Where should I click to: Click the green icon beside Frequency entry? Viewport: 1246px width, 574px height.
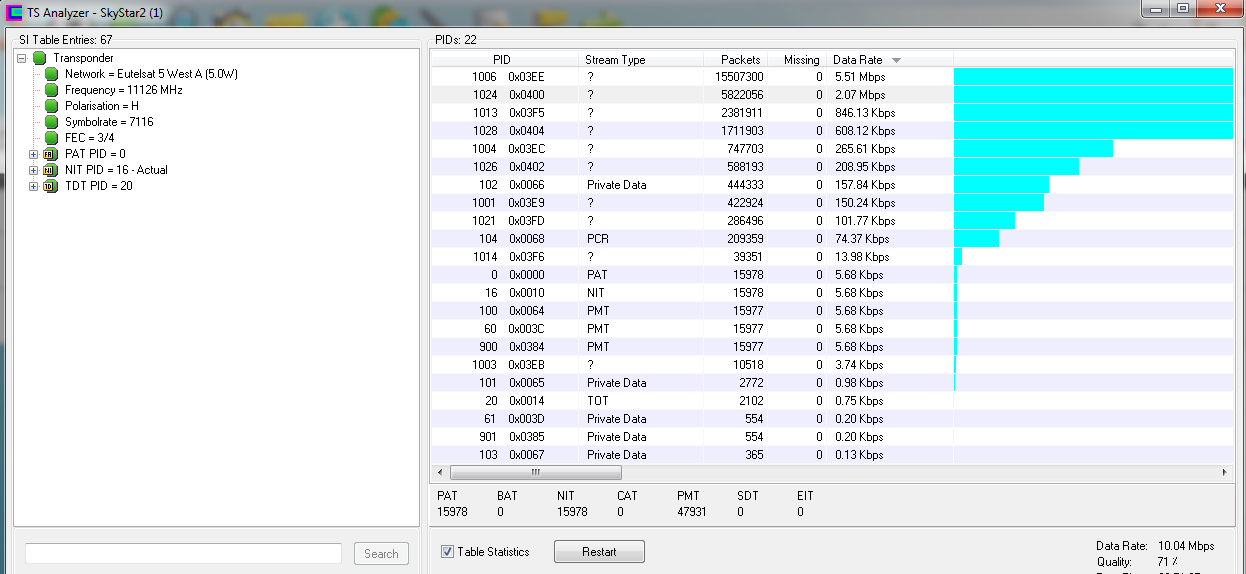[52, 90]
